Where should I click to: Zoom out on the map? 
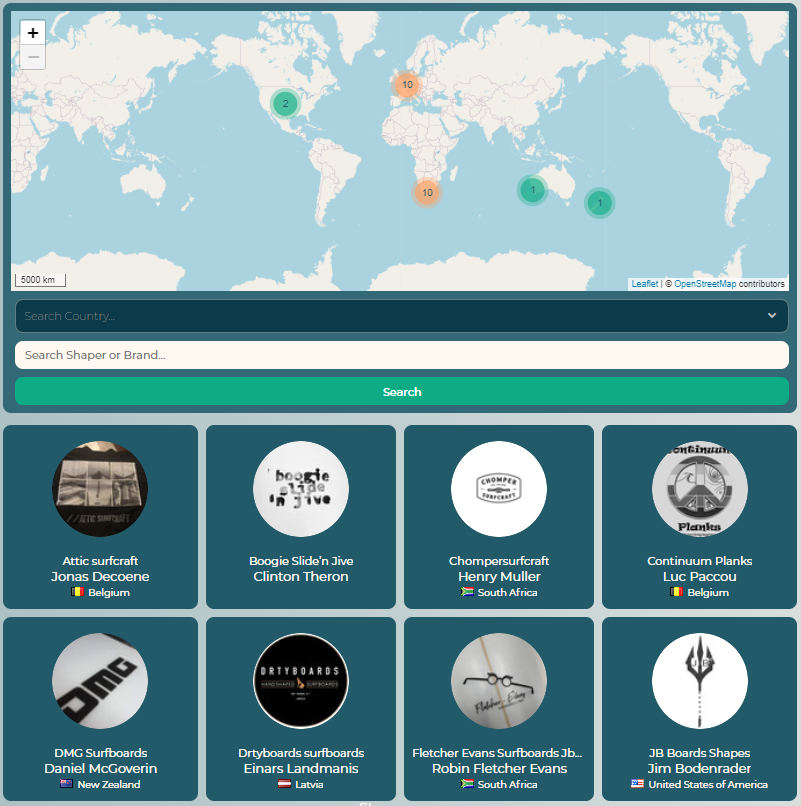[x=32, y=57]
